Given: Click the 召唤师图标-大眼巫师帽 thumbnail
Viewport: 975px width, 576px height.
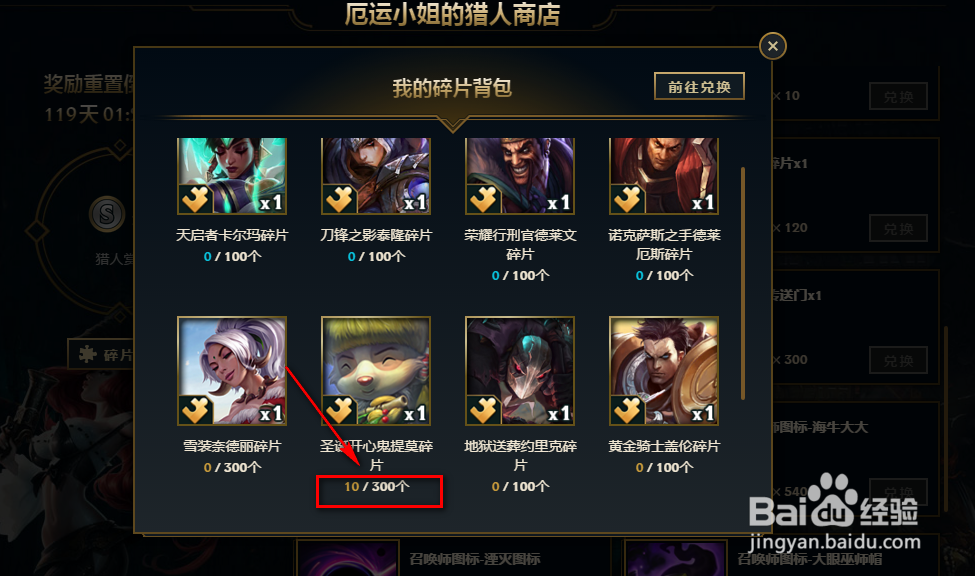Looking at the screenshot, I should click(676, 559).
